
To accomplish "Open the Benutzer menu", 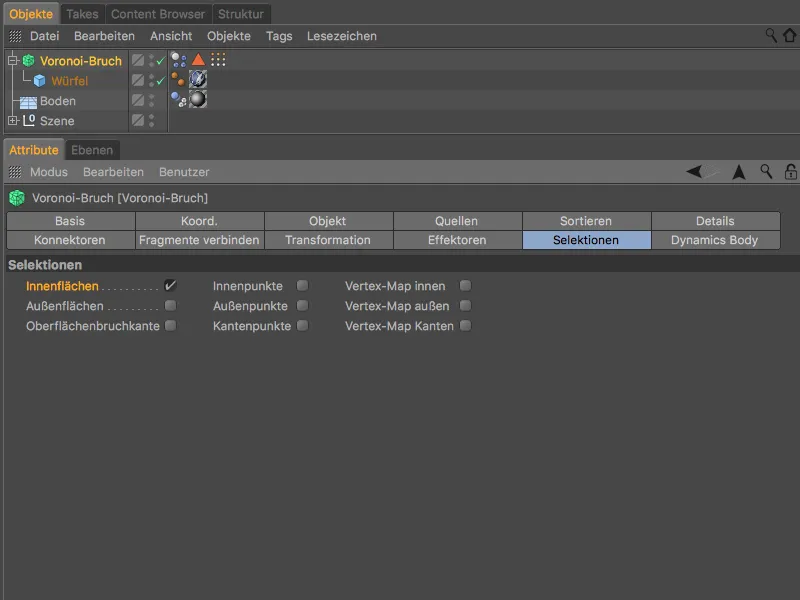I will pos(184,172).
